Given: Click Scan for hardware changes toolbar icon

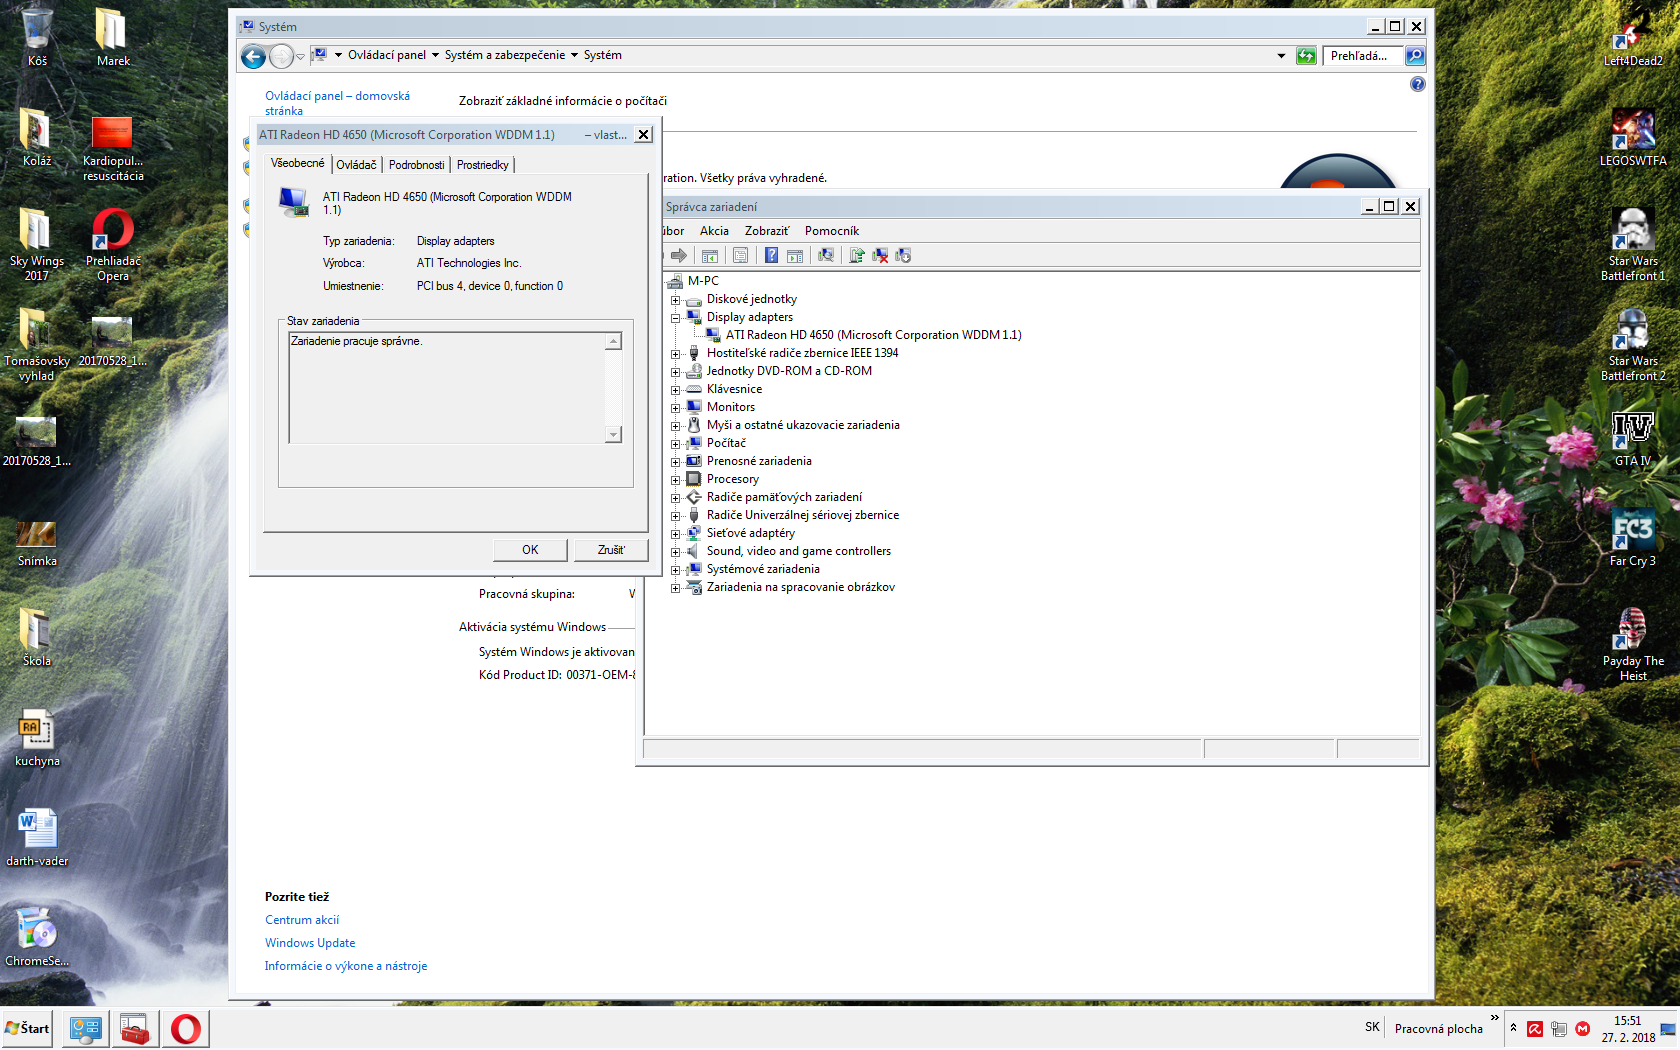Looking at the screenshot, I should tap(826, 256).
